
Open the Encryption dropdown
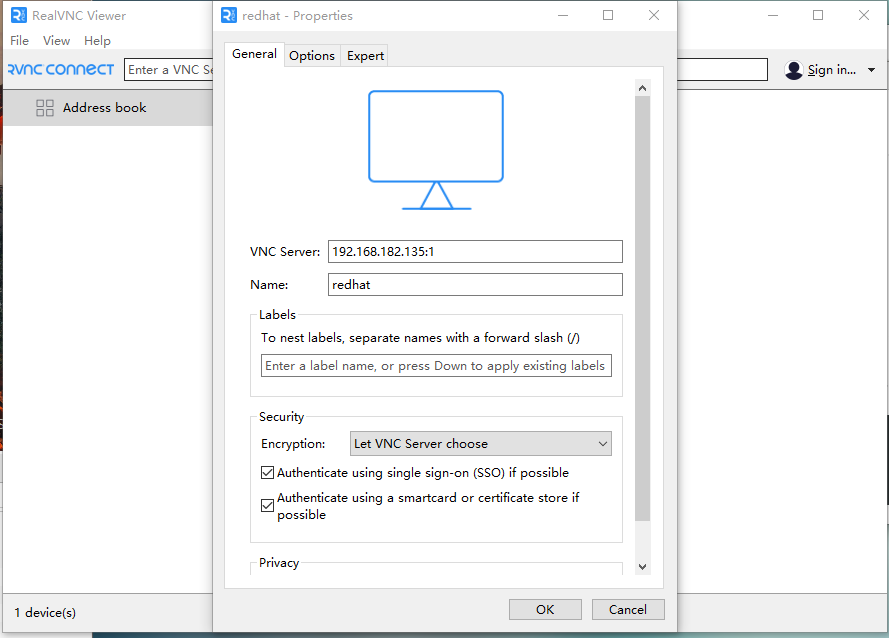pos(481,443)
